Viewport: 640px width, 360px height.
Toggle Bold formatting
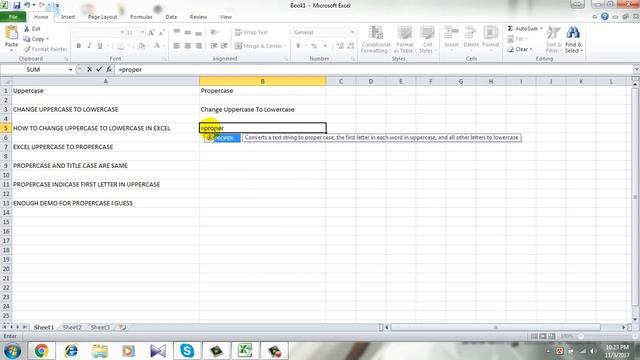click(78, 46)
